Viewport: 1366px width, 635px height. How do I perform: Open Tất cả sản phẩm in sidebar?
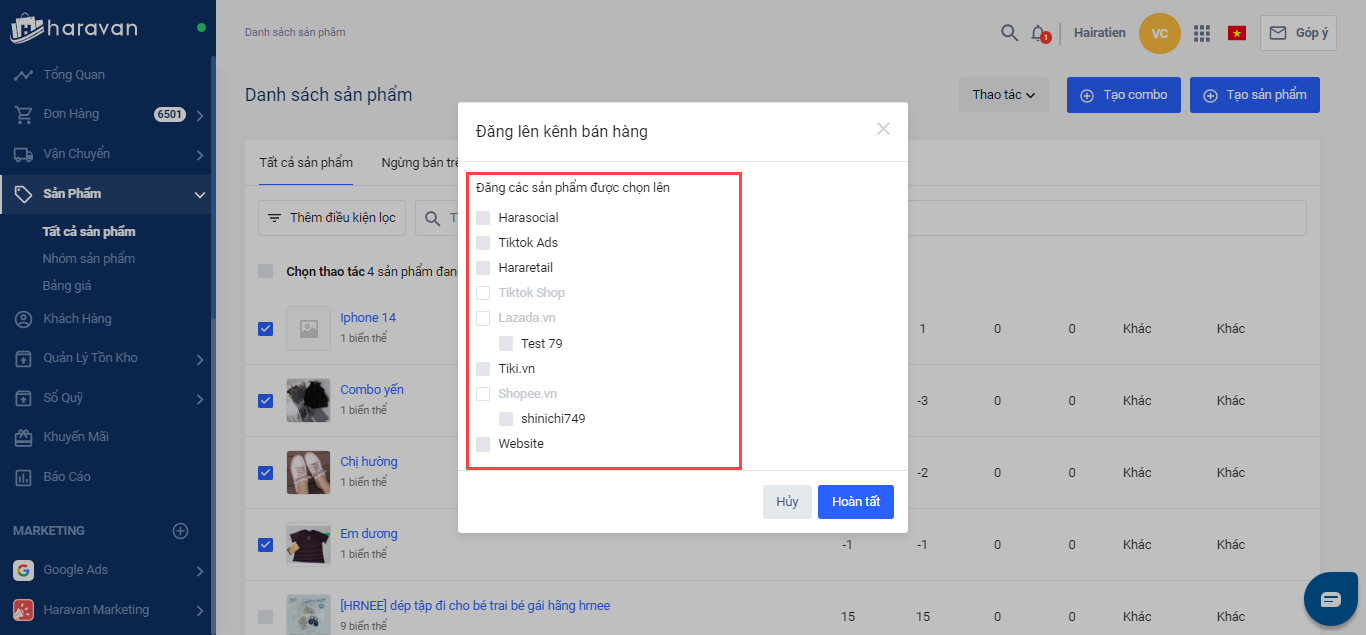point(89,232)
